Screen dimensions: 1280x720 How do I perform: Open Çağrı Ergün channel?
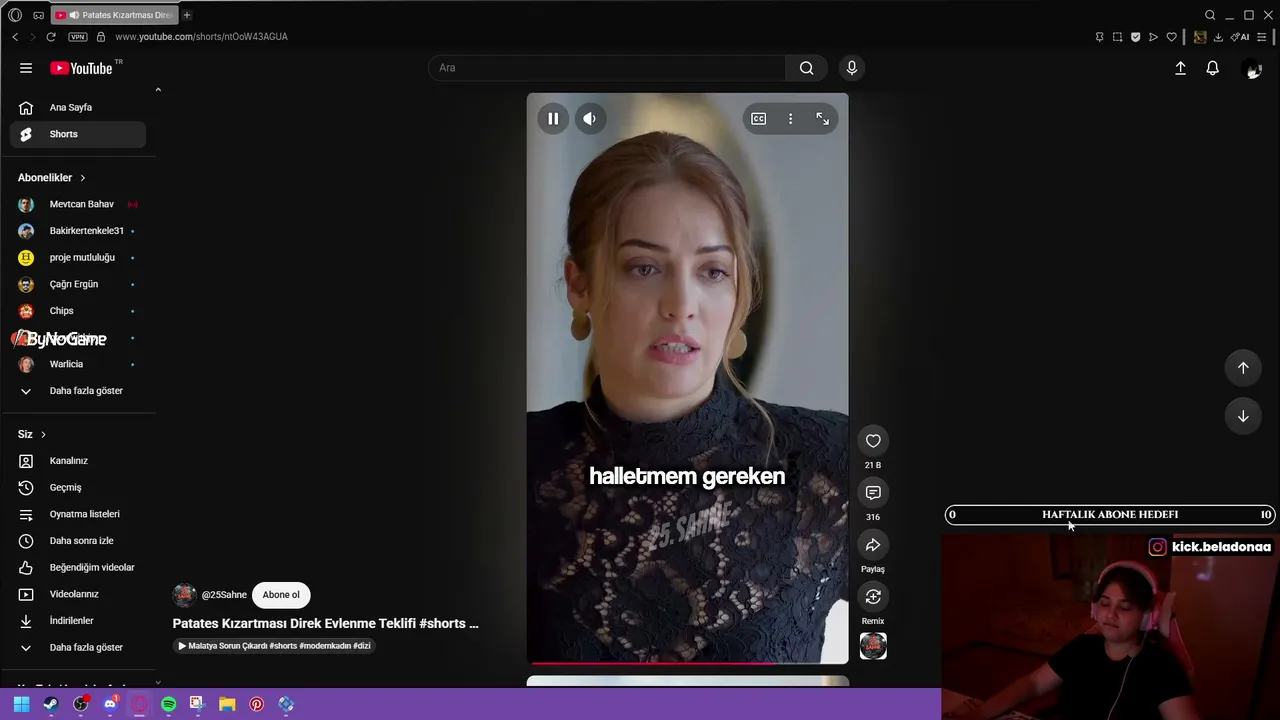(x=78, y=284)
